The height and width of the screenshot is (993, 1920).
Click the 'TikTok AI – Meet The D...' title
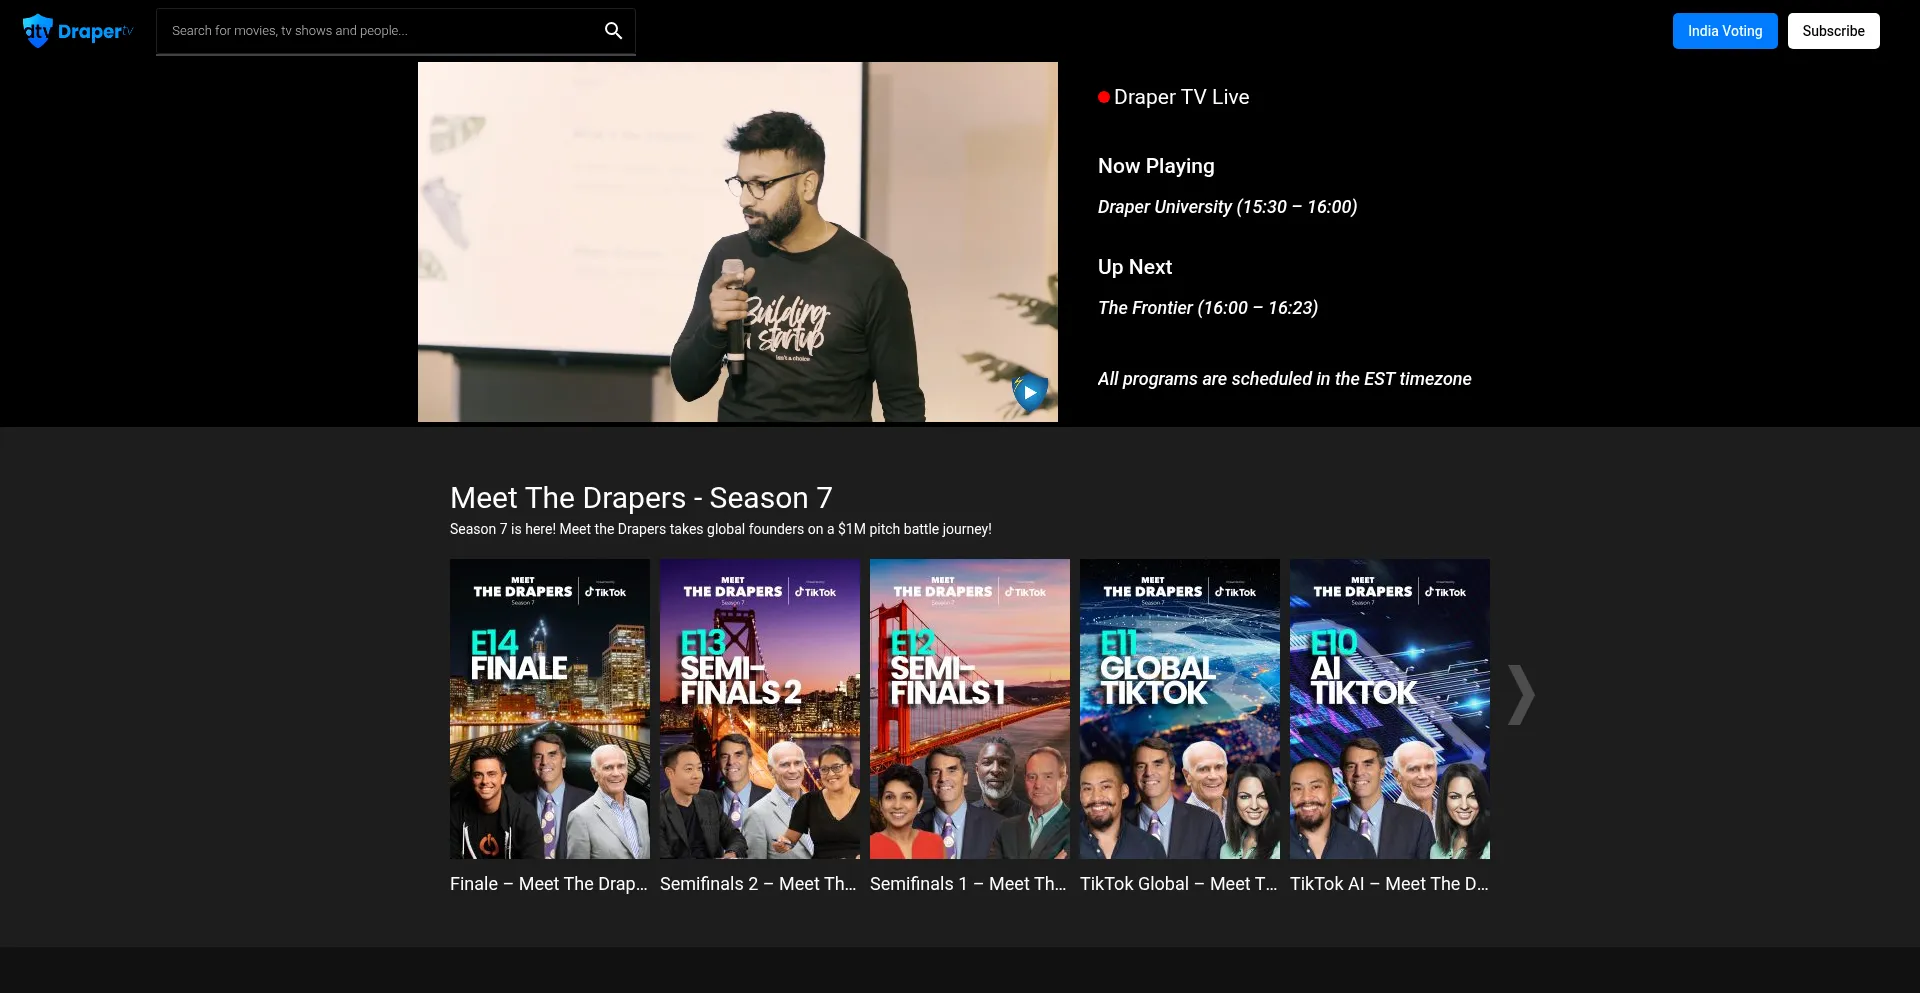(1388, 884)
